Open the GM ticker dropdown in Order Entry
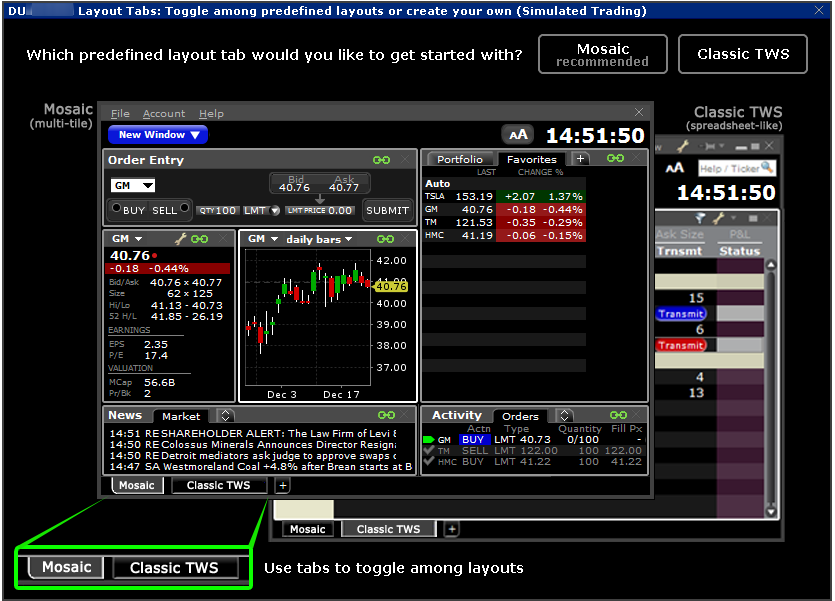The width and height of the screenshot is (835, 601). [x=133, y=185]
